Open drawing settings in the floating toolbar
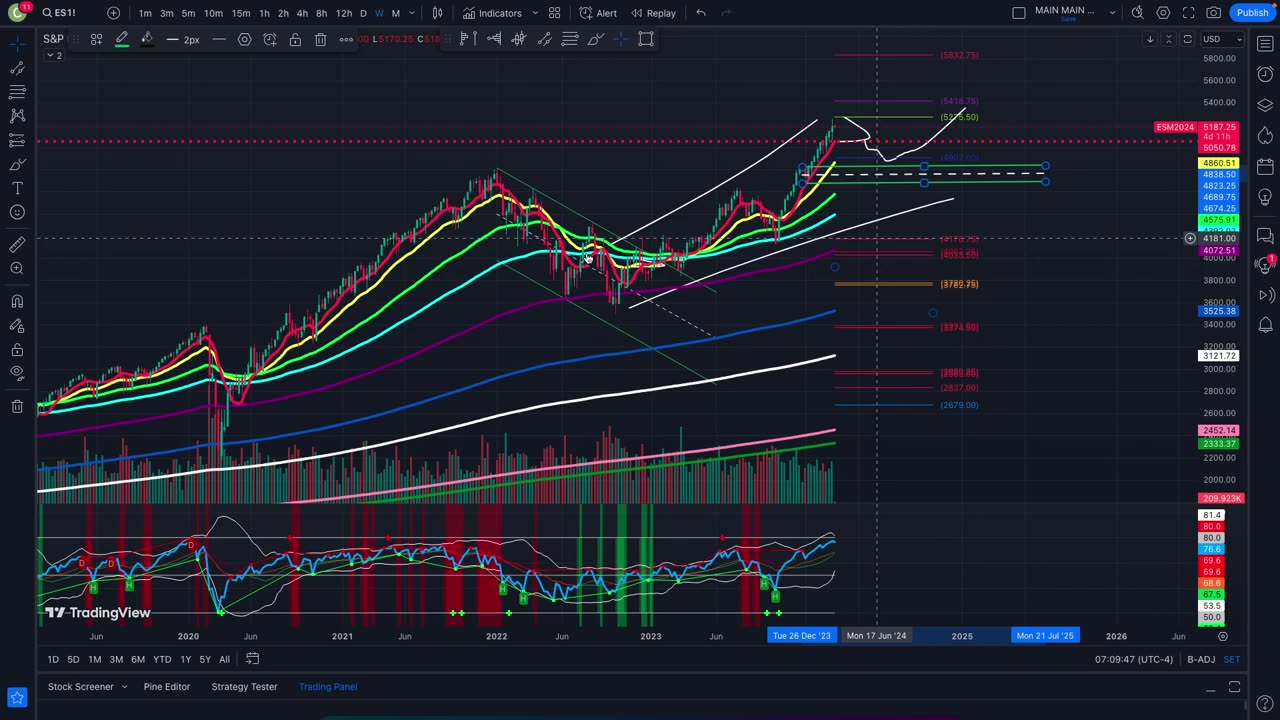Screen dimensions: 1280x720 click(244, 39)
